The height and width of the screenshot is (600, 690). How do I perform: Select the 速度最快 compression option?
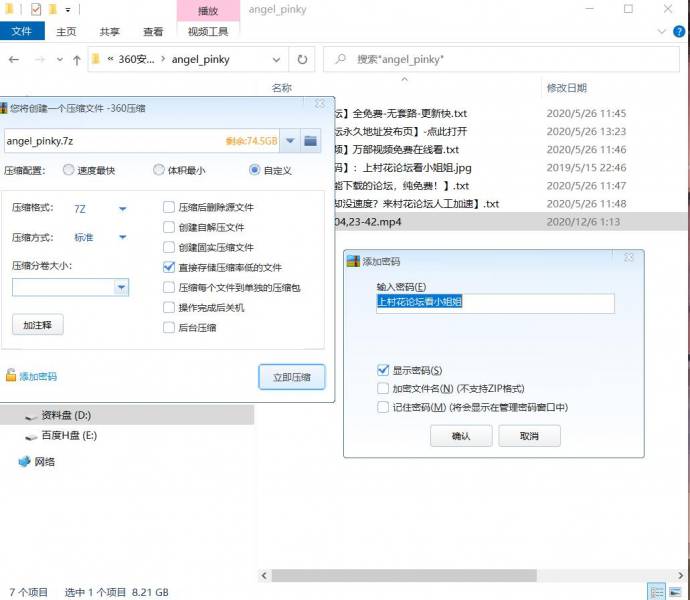pyautogui.click(x=69, y=170)
